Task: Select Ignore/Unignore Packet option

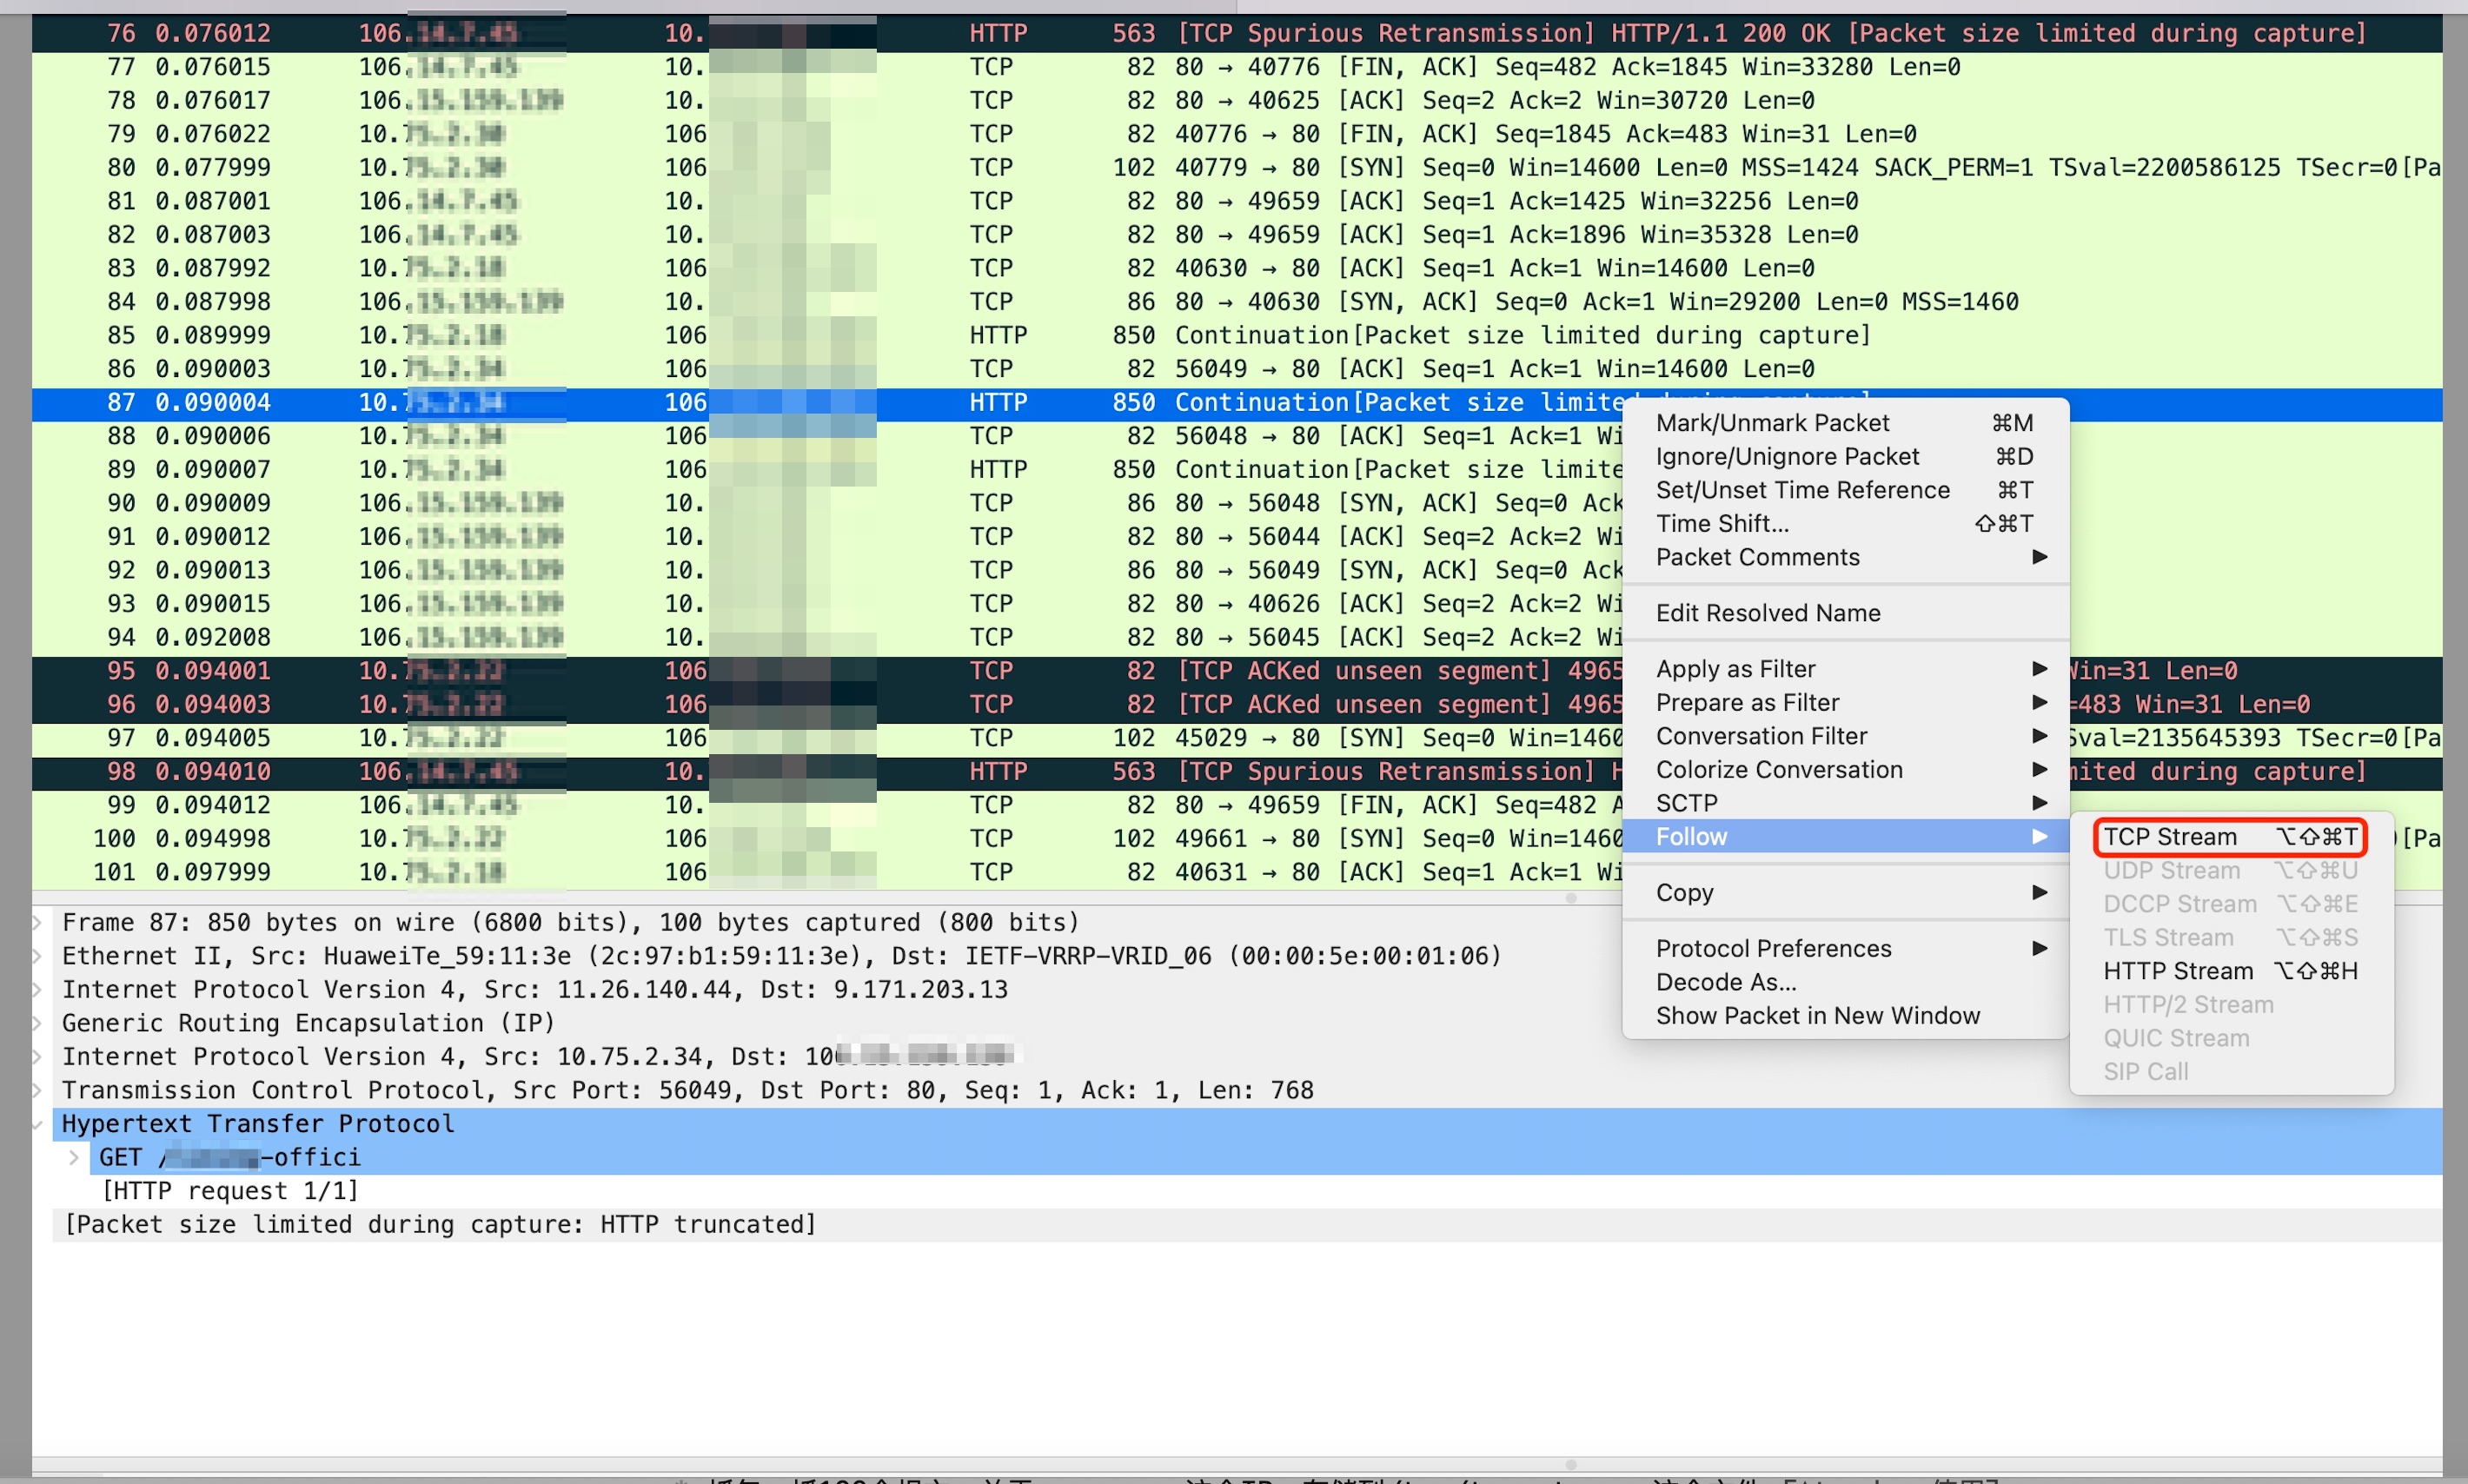Action: pyautogui.click(x=1786, y=457)
